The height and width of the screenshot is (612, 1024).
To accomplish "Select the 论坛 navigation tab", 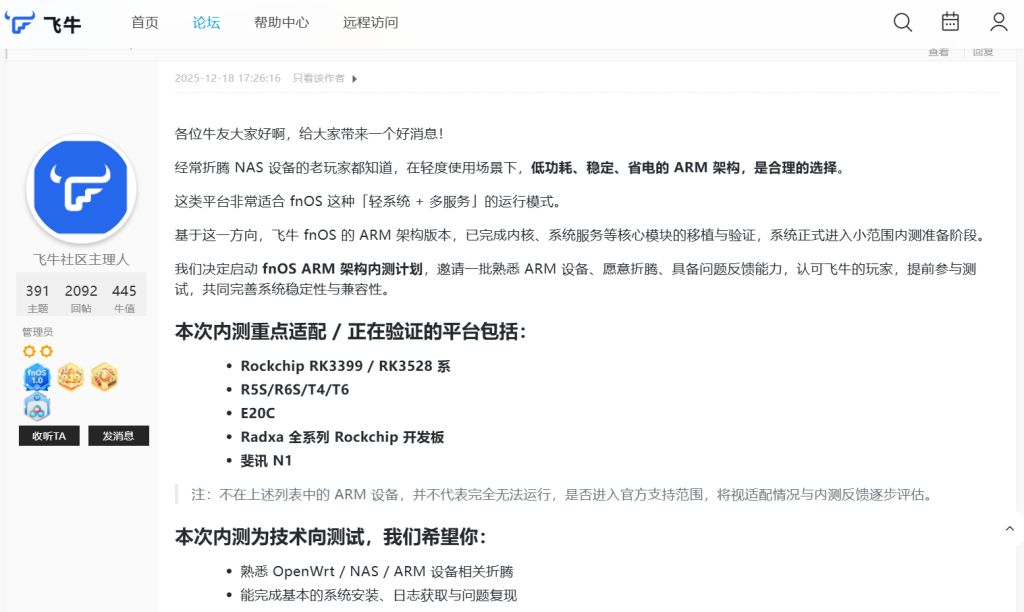I will (206, 23).
